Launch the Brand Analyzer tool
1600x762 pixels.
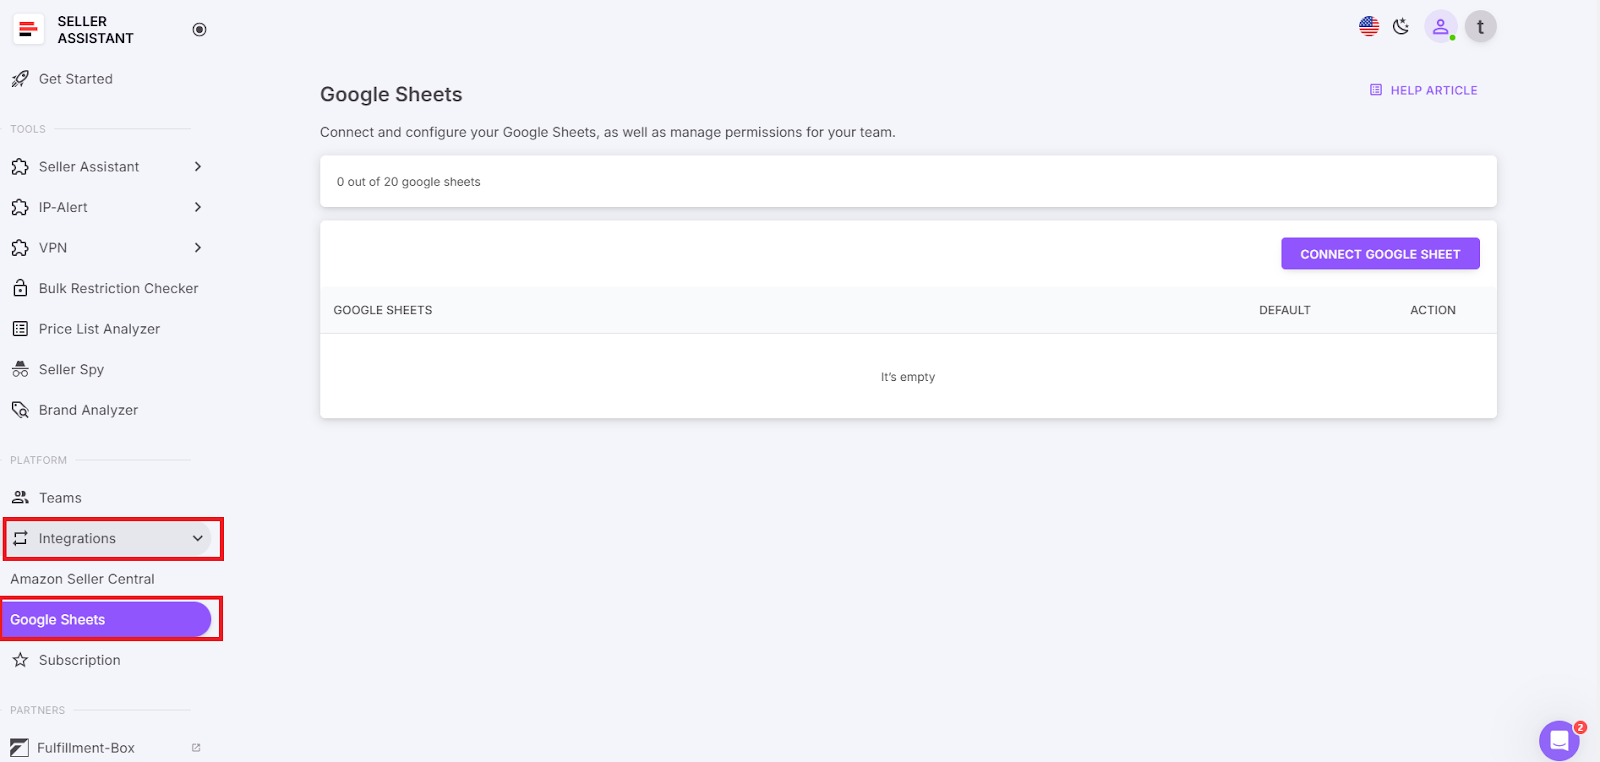tap(88, 409)
